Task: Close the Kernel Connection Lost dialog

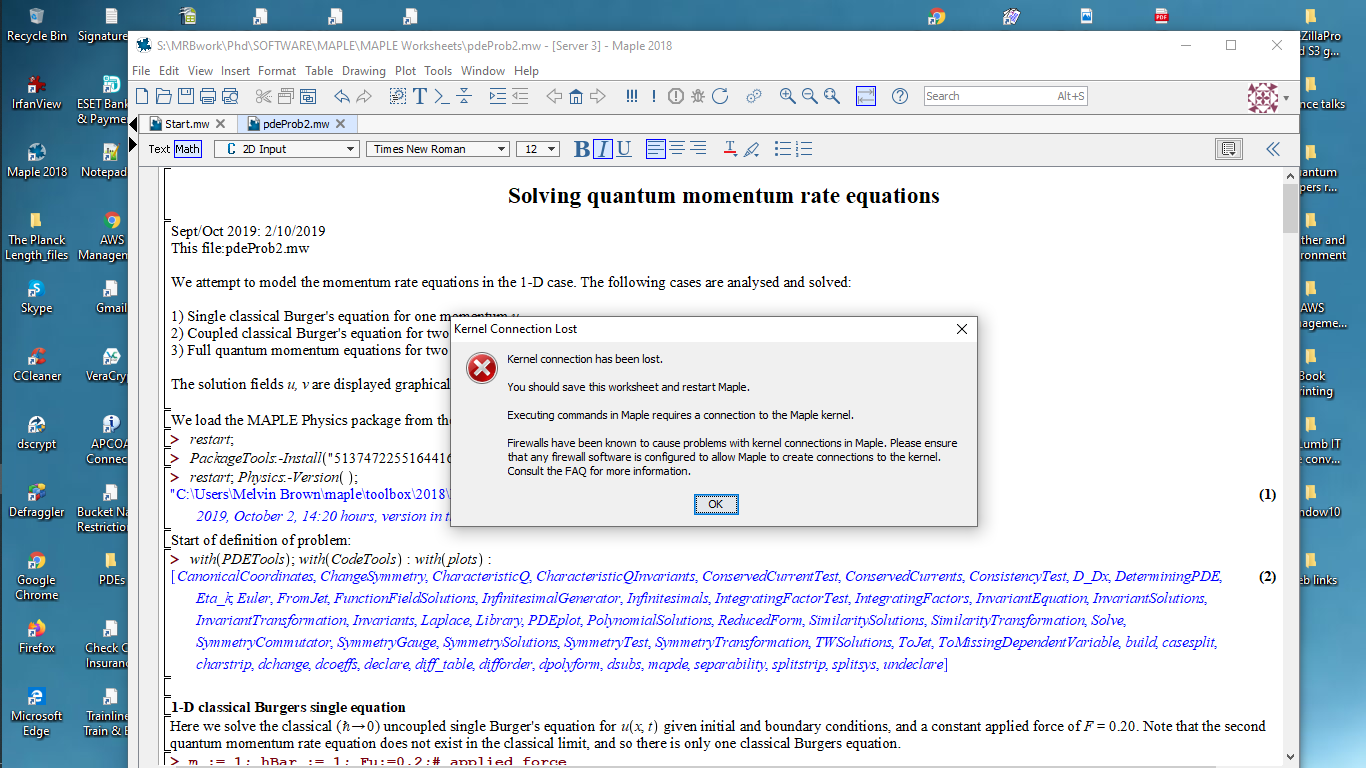Action: pyautogui.click(x=962, y=329)
